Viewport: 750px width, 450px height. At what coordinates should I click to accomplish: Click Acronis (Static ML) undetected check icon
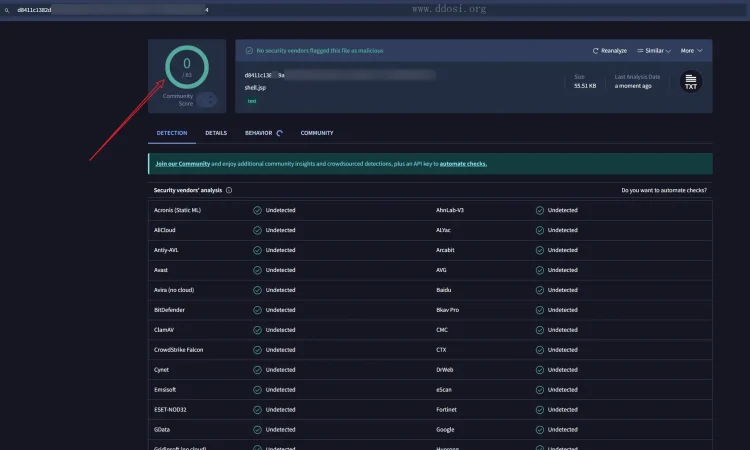257,210
